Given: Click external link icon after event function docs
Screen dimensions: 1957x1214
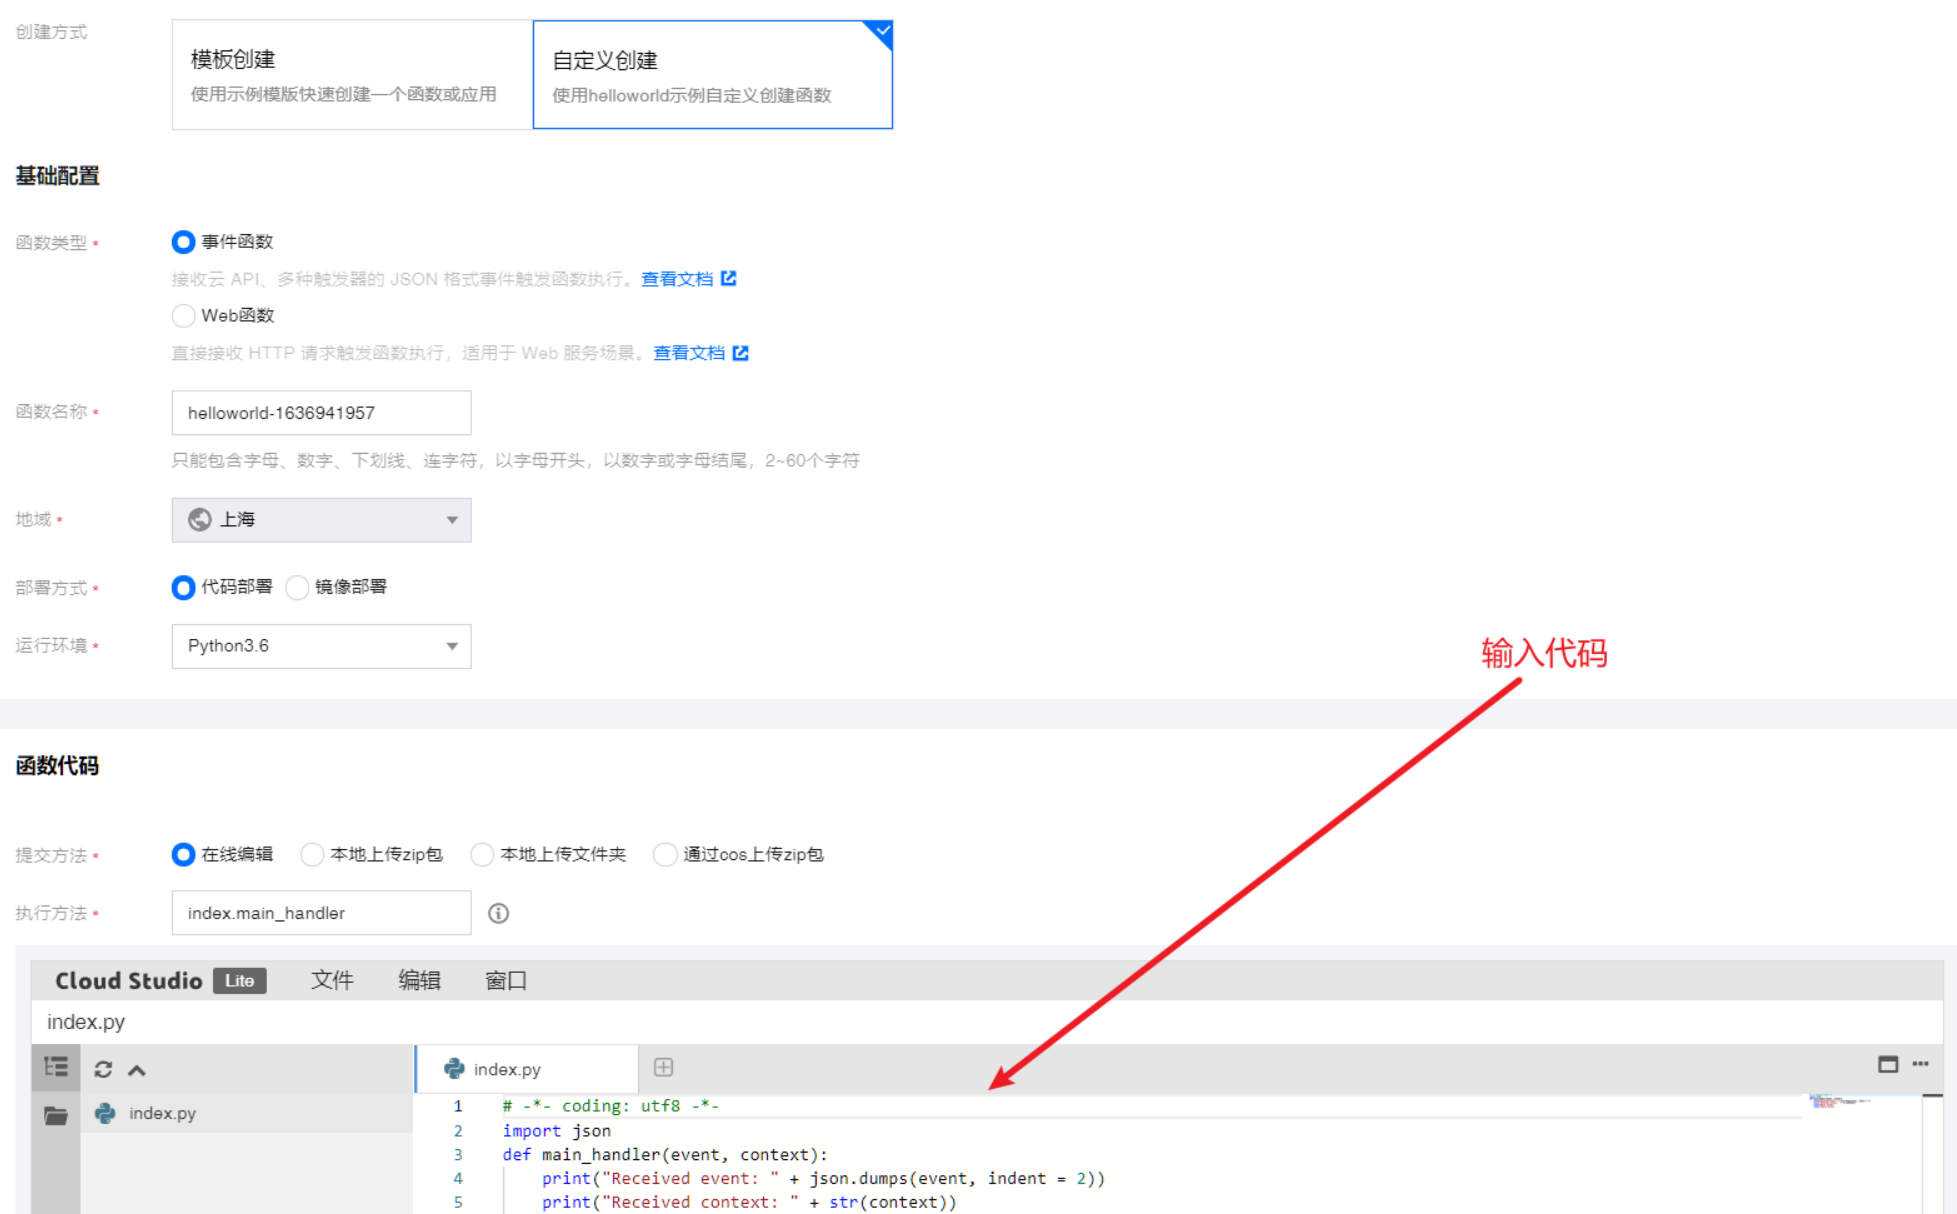Looking at the screenshot, I should (729, 278).
